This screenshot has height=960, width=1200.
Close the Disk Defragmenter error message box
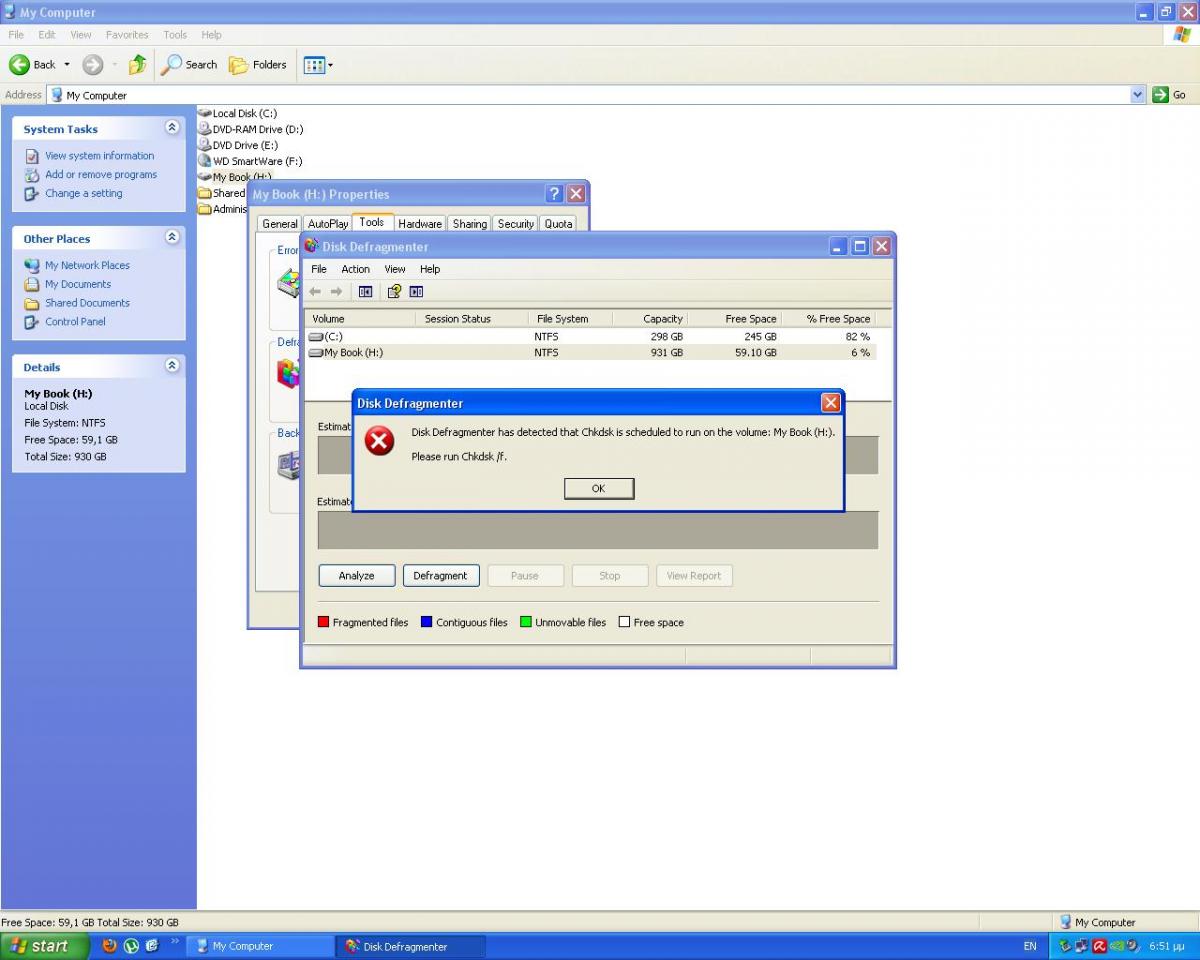[x=830, y=403]
